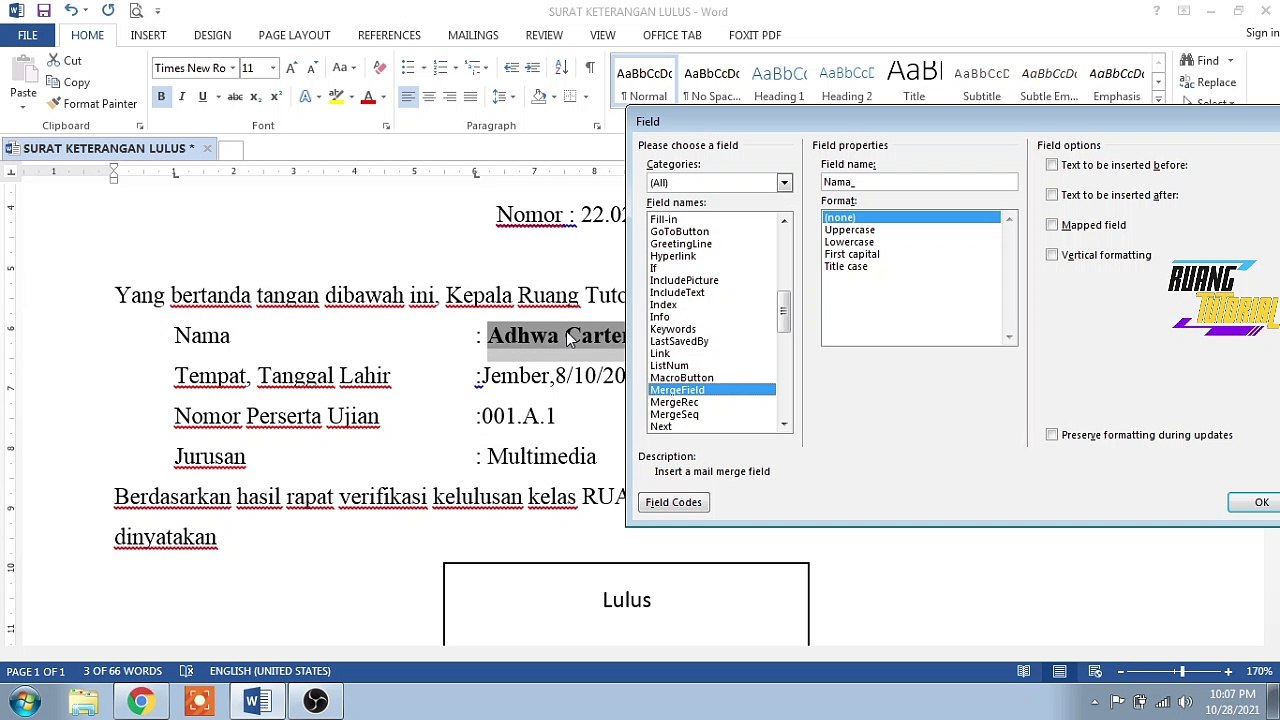Open the font name dropdown
Viewport: 1280px width, 720px height.
tap(232, 68)
